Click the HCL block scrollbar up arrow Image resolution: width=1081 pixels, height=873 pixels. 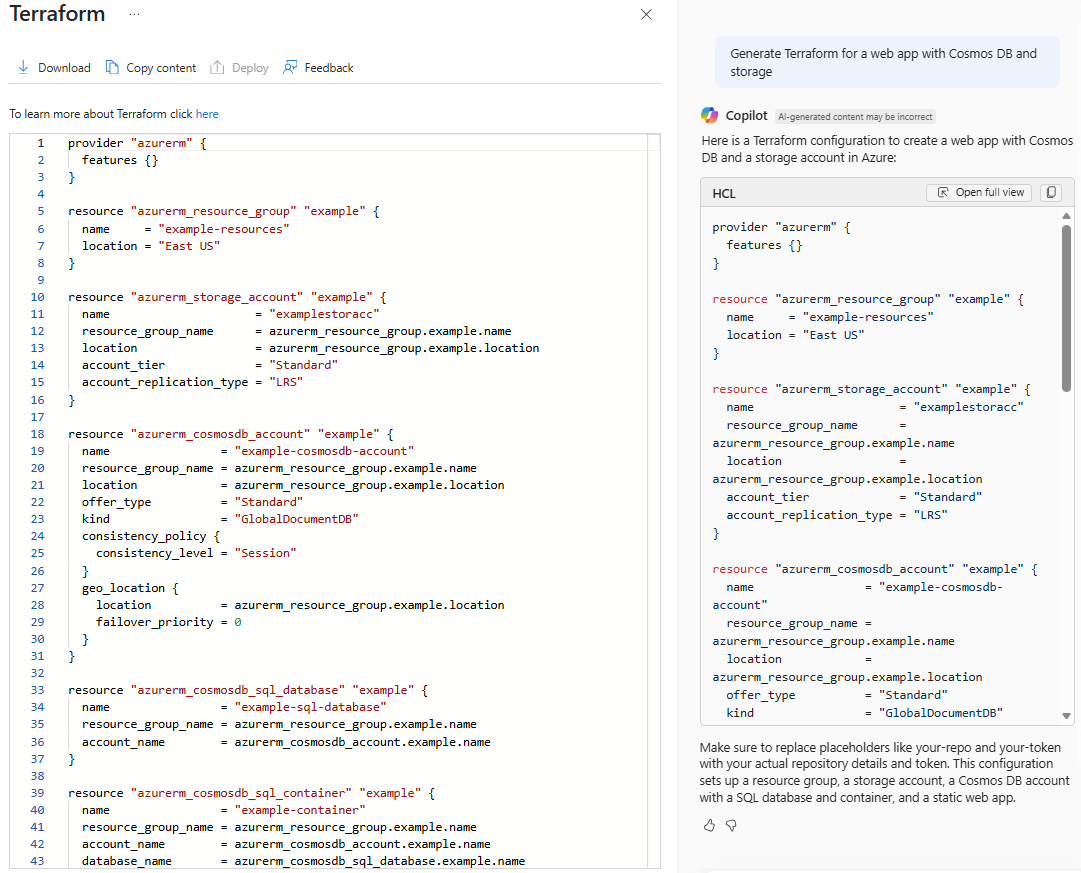pos(1067,216)
